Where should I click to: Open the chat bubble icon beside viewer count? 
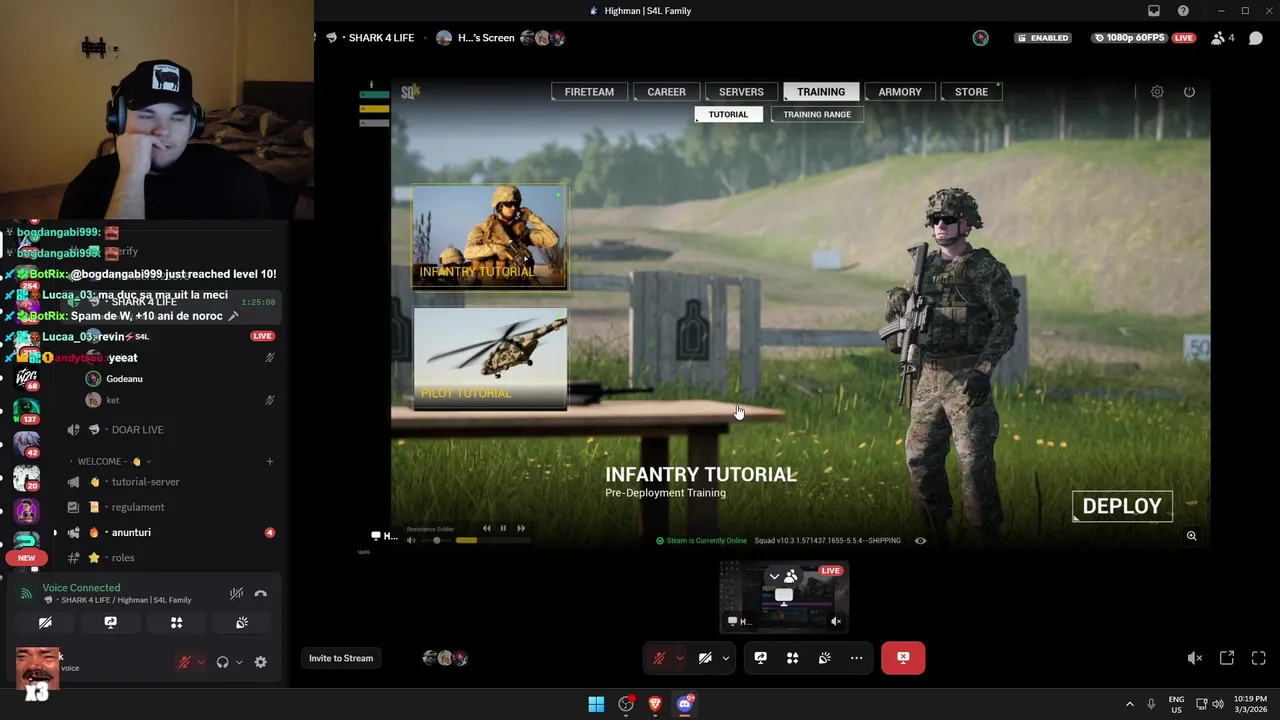(x=1256, y=38)
